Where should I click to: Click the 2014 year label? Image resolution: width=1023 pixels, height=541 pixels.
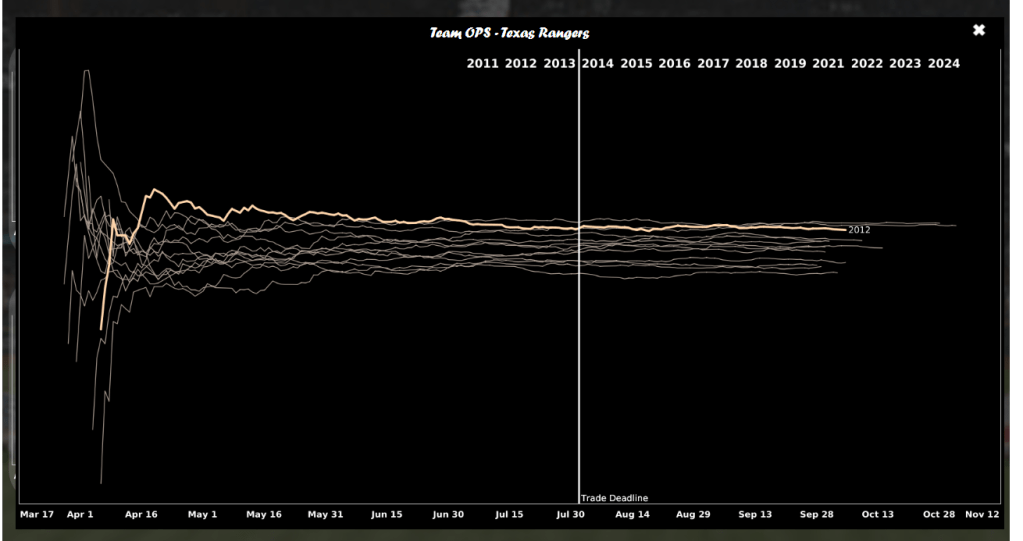(x=598, y=64)
